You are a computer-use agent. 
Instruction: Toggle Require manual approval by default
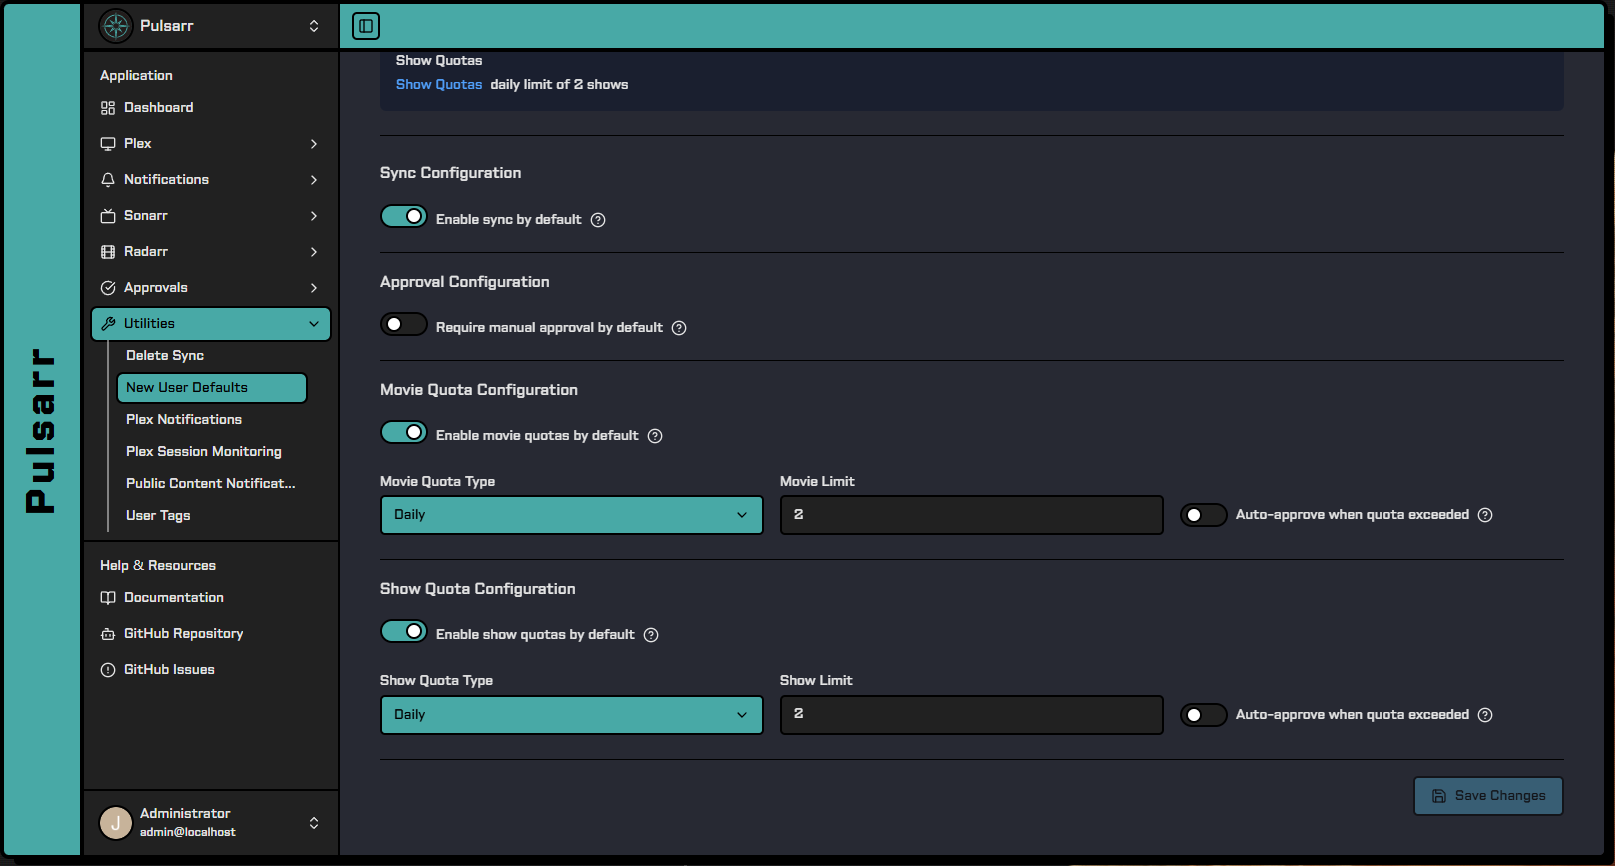point(404,325)
